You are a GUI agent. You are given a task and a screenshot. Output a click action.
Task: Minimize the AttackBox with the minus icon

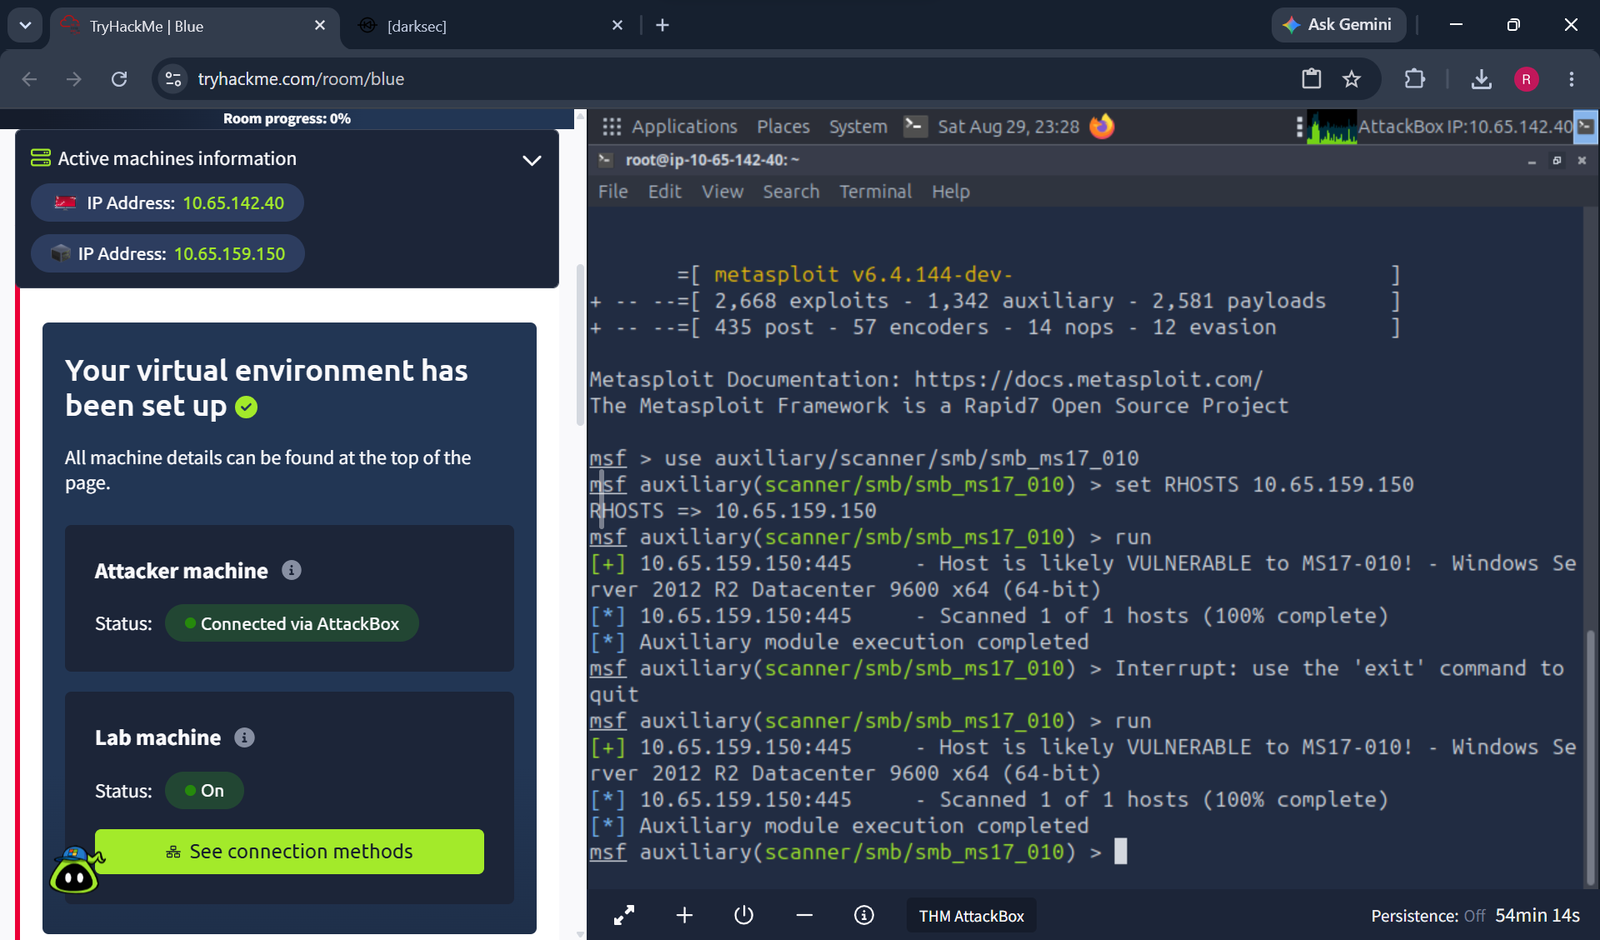tap(804, 915)
